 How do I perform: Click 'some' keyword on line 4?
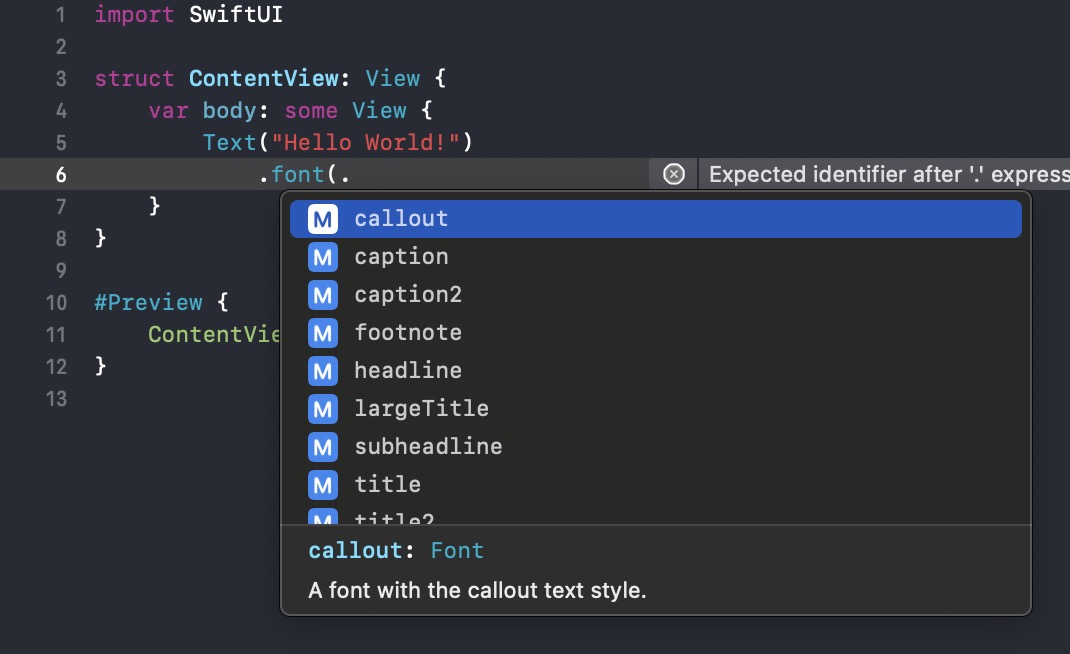(x=311, y=111)
